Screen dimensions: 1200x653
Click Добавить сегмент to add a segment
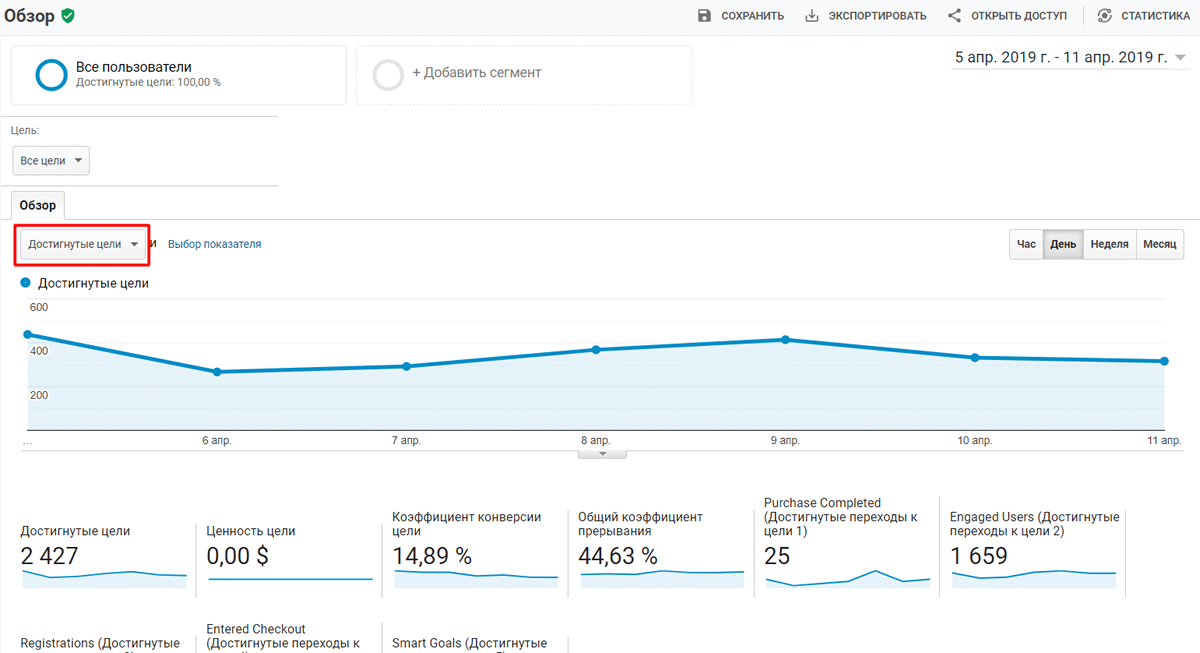click(x=476, y=73)
